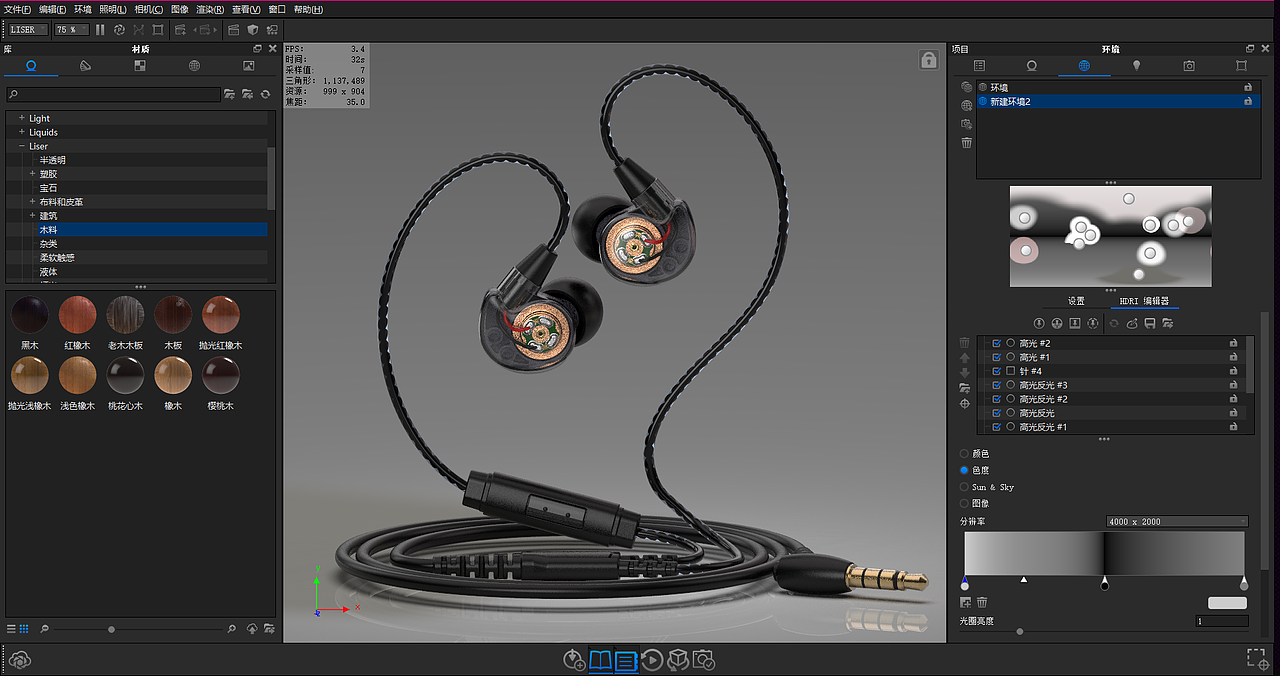Expand the Liquids folder in library tree
The width and height of the screenshot is (1280, 676).
click(x=21, y=132)
